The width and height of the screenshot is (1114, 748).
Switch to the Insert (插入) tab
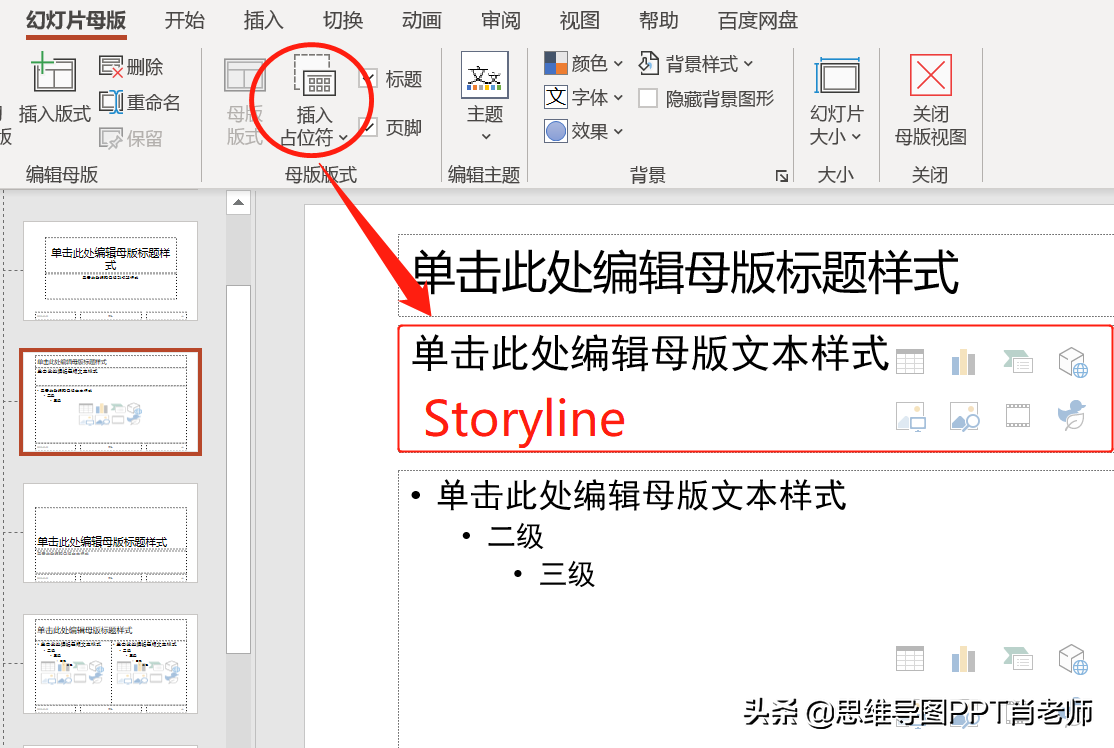[264, 21]
